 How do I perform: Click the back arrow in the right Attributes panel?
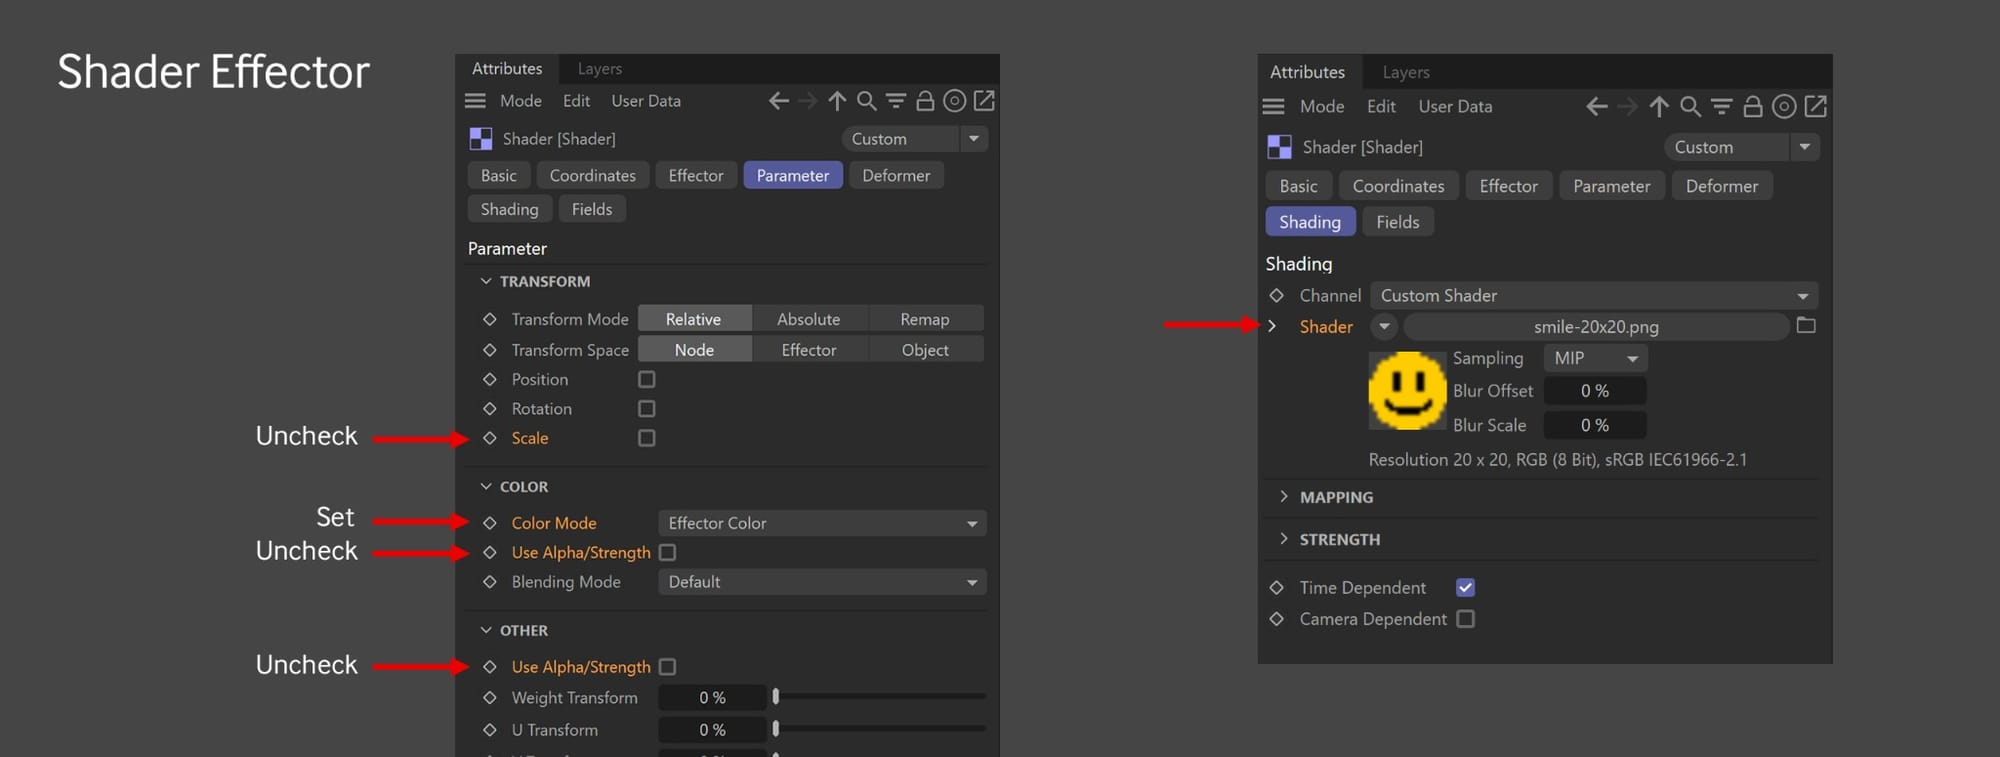click(x=1597, y=106)
